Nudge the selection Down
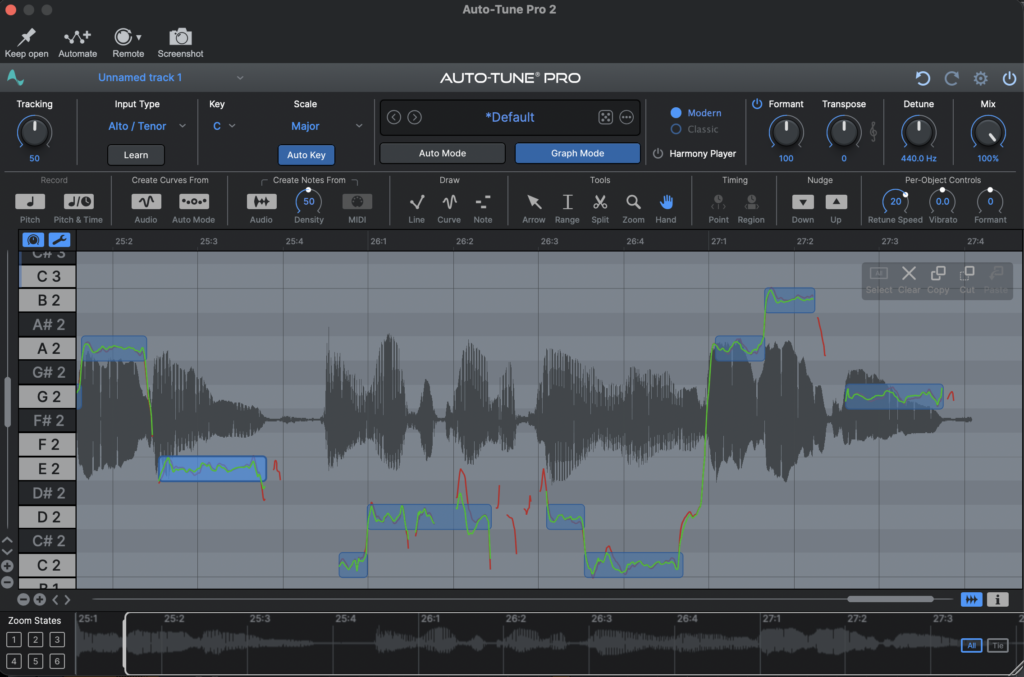1024x677 pixels. point(803,202)
